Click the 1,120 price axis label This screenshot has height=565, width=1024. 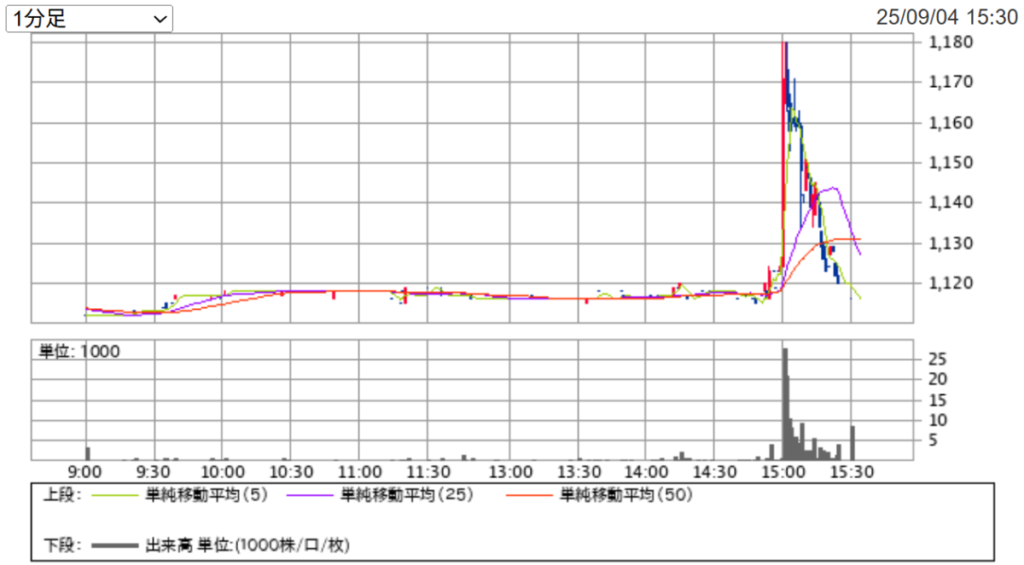coord(951,283)
